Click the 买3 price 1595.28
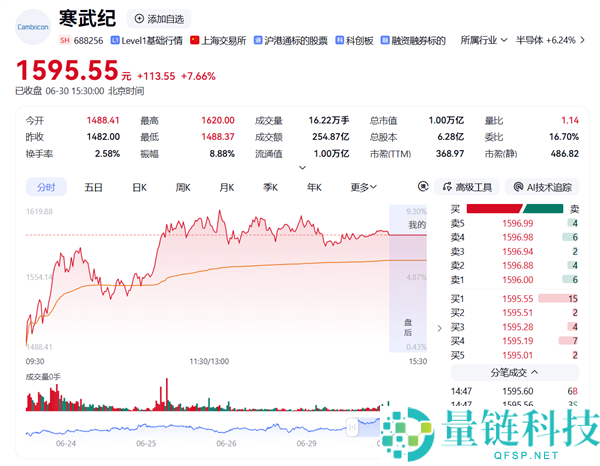Viewport: 600px width, 466px height. point(518,327)
